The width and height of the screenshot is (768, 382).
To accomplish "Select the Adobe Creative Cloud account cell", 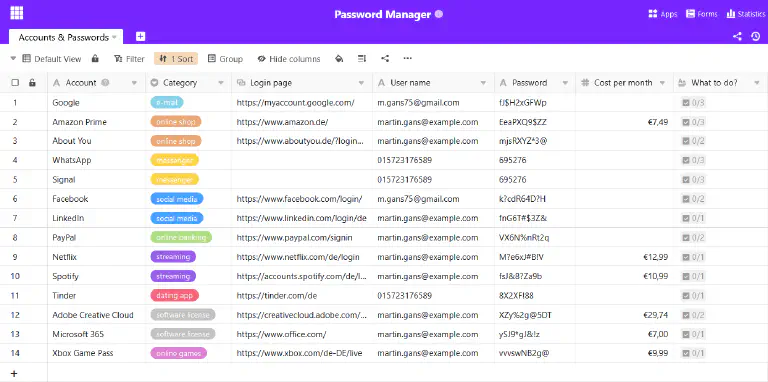I will coord(96,315).
